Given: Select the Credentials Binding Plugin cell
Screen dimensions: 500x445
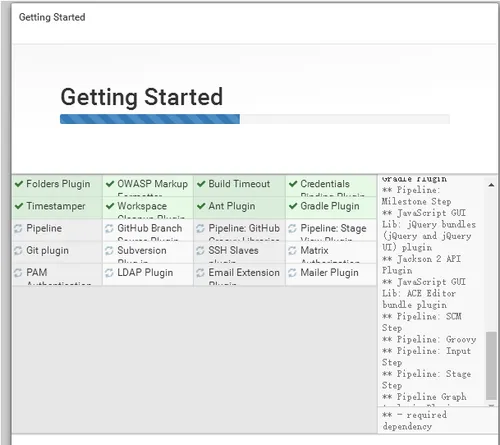Looking at the screenshot, I should coord(331,186).
